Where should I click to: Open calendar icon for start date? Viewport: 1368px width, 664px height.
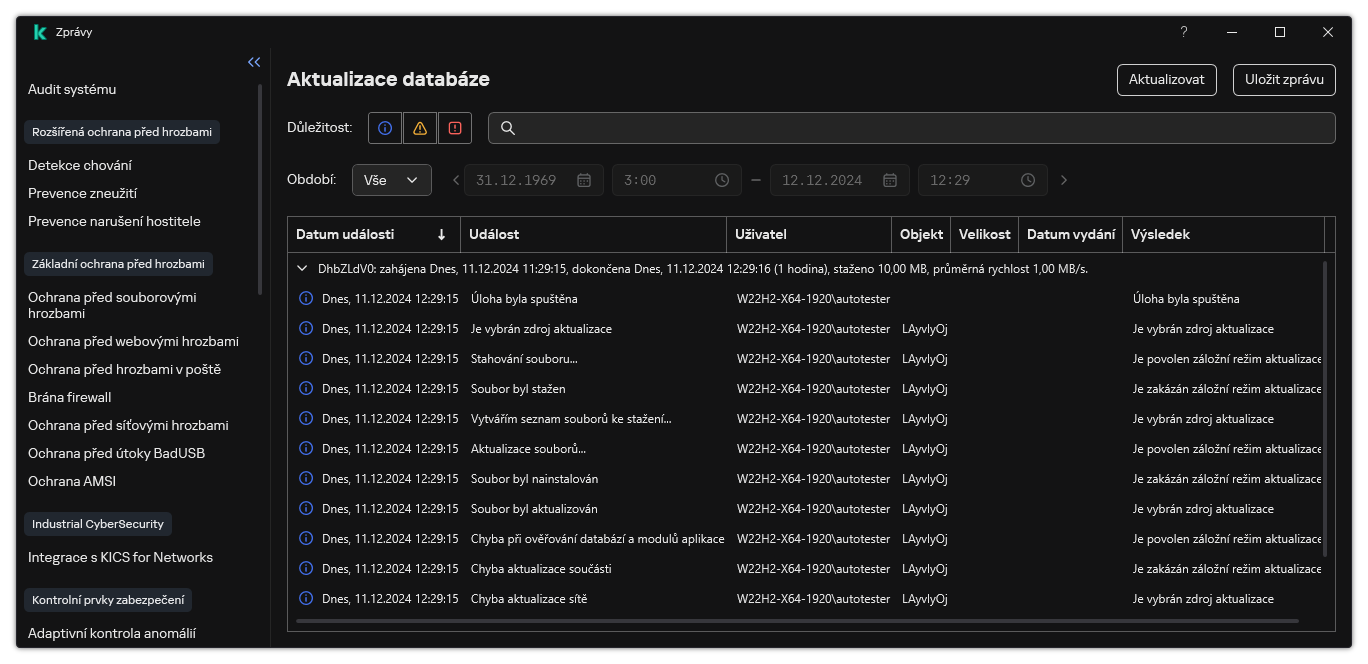[585, 180]
